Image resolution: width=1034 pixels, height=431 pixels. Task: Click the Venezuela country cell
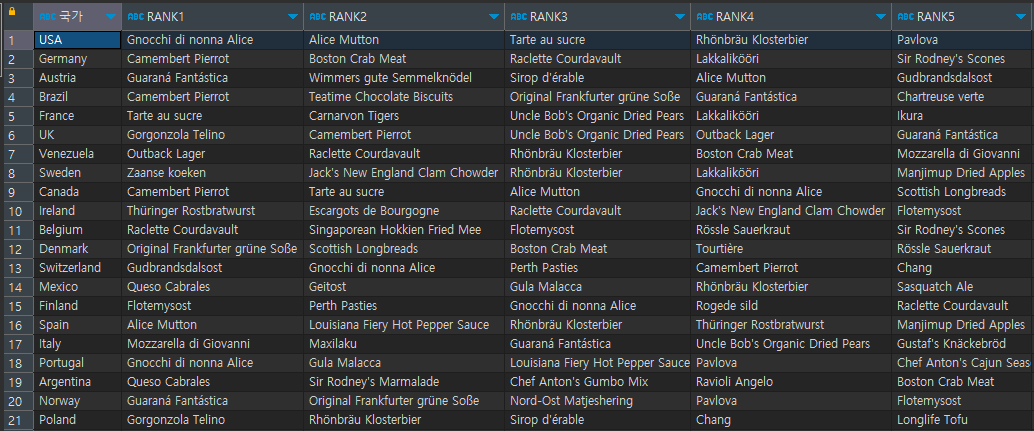77,154
